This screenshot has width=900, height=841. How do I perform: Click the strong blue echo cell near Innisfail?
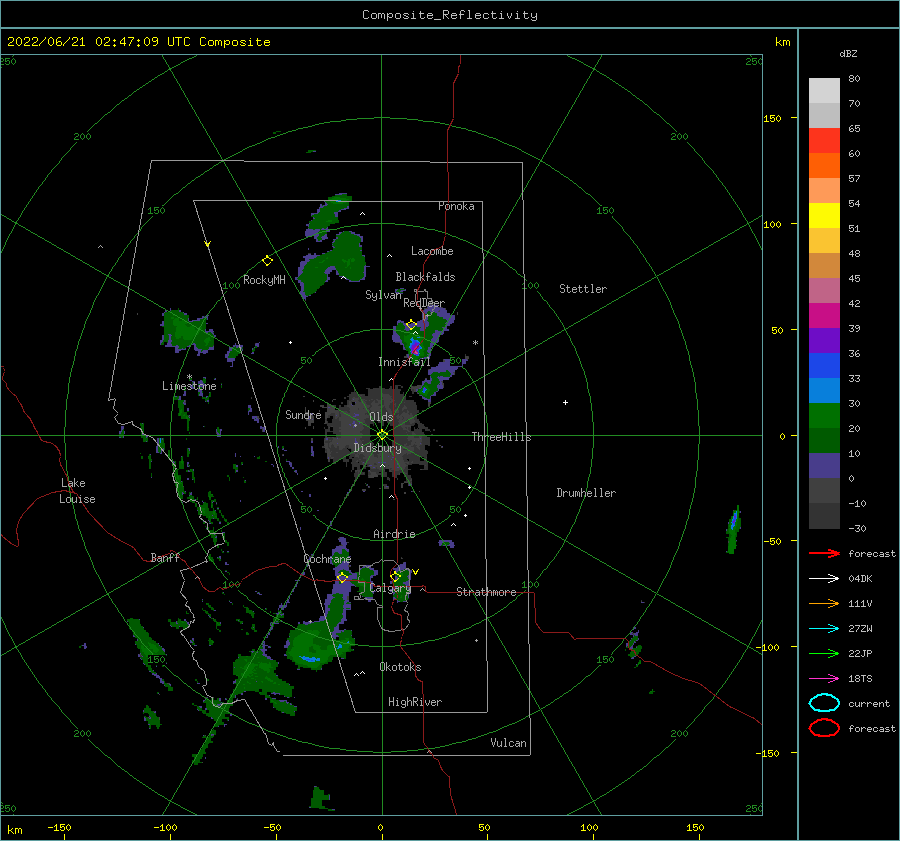pyautogui.click(x=414, y=347)
